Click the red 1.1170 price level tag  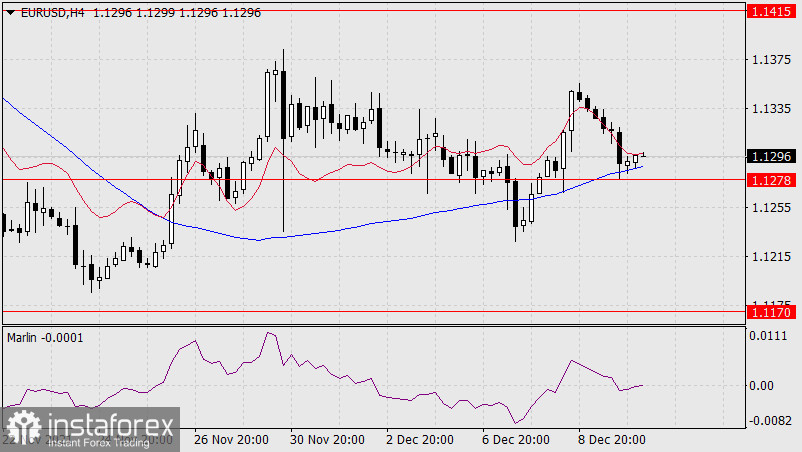pos(770,312)
